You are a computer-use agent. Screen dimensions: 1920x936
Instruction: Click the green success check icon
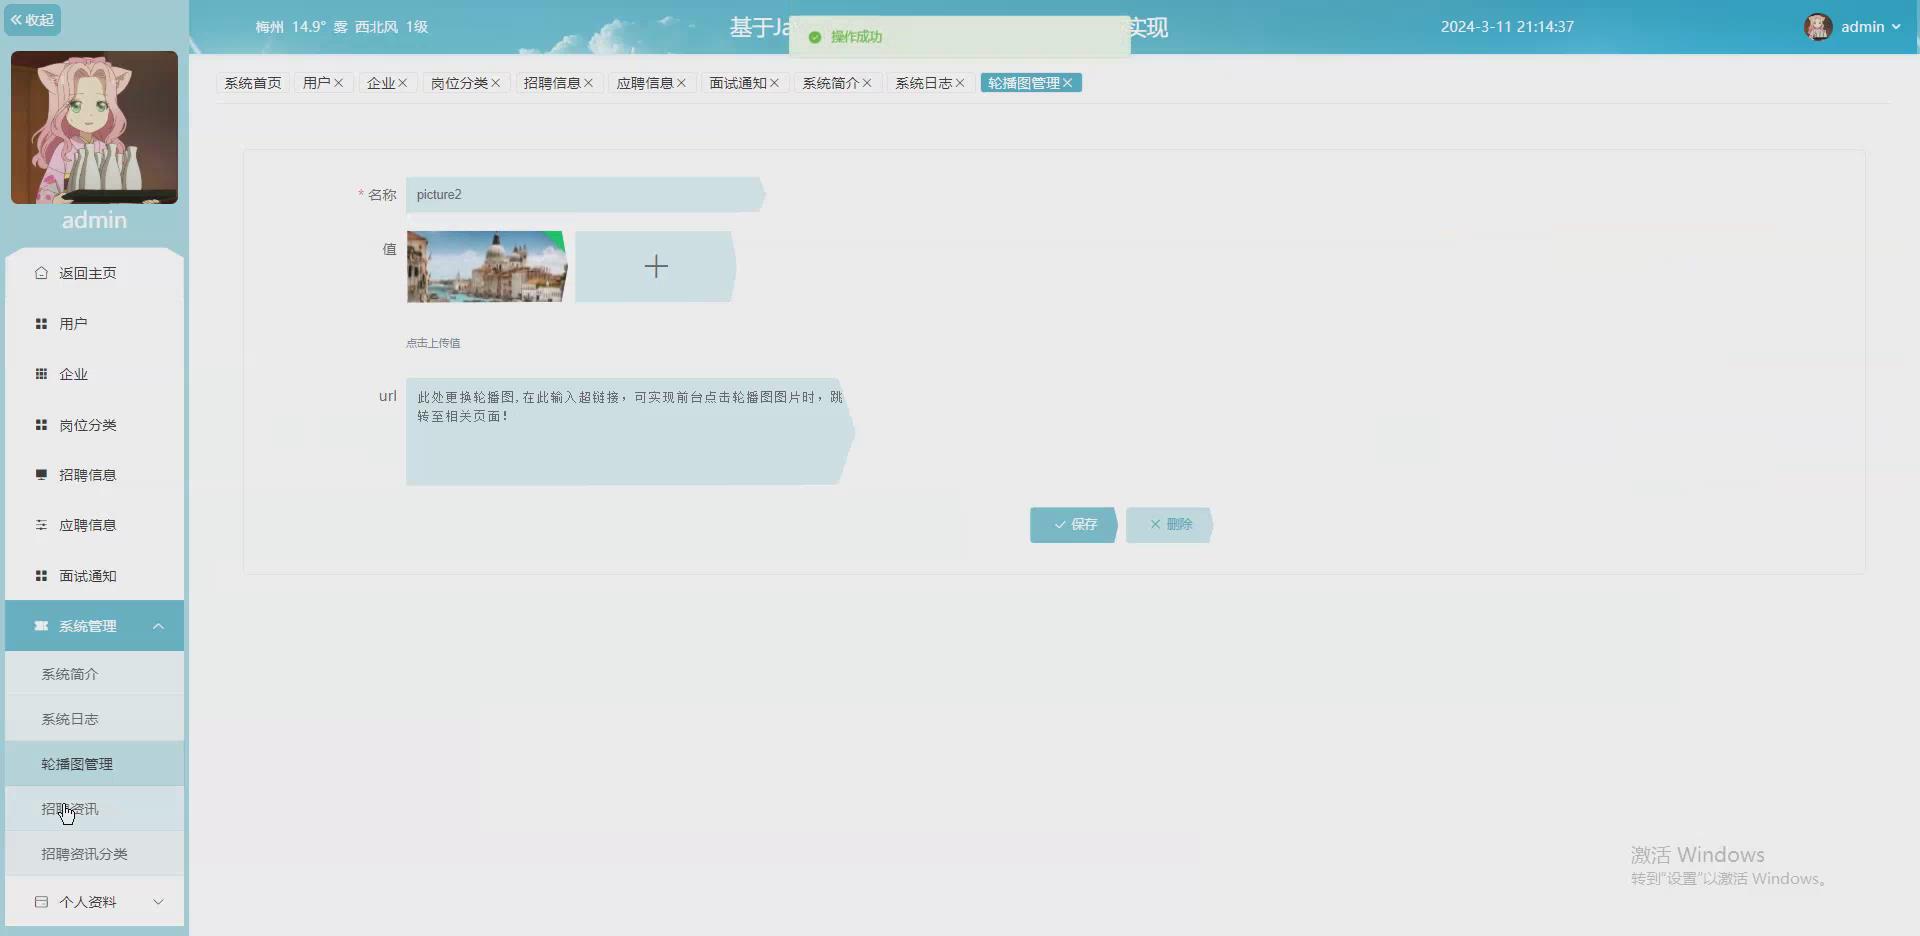point(815,37)
